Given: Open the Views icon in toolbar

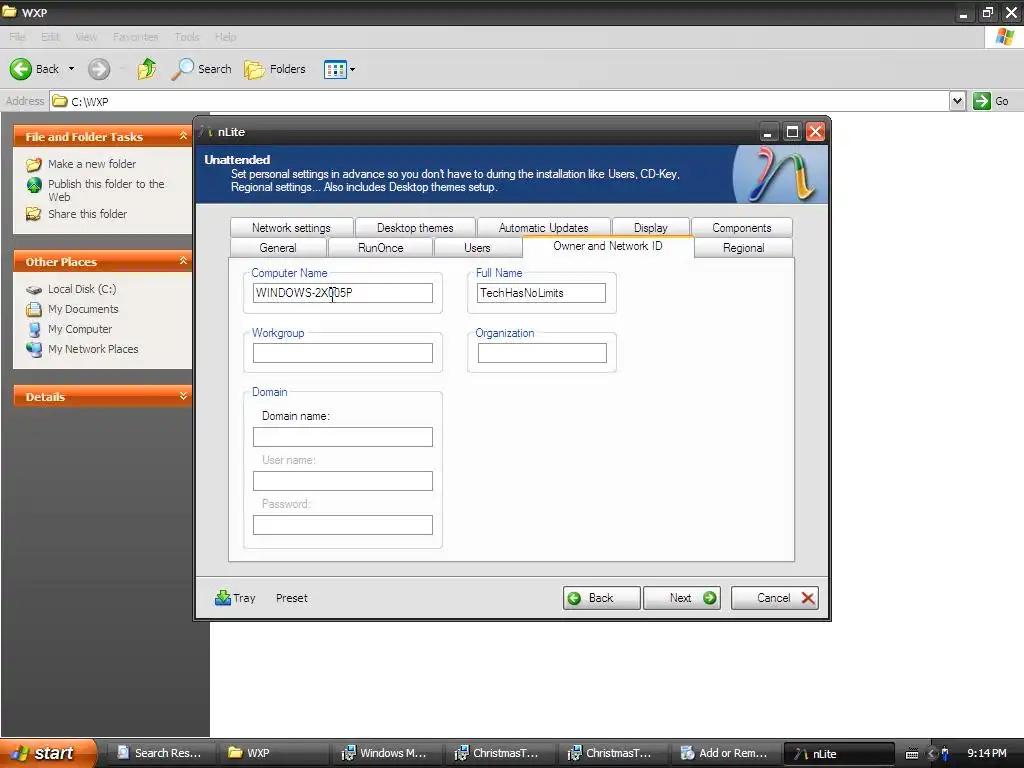Looking at the screenshot, I should [335, 69].
